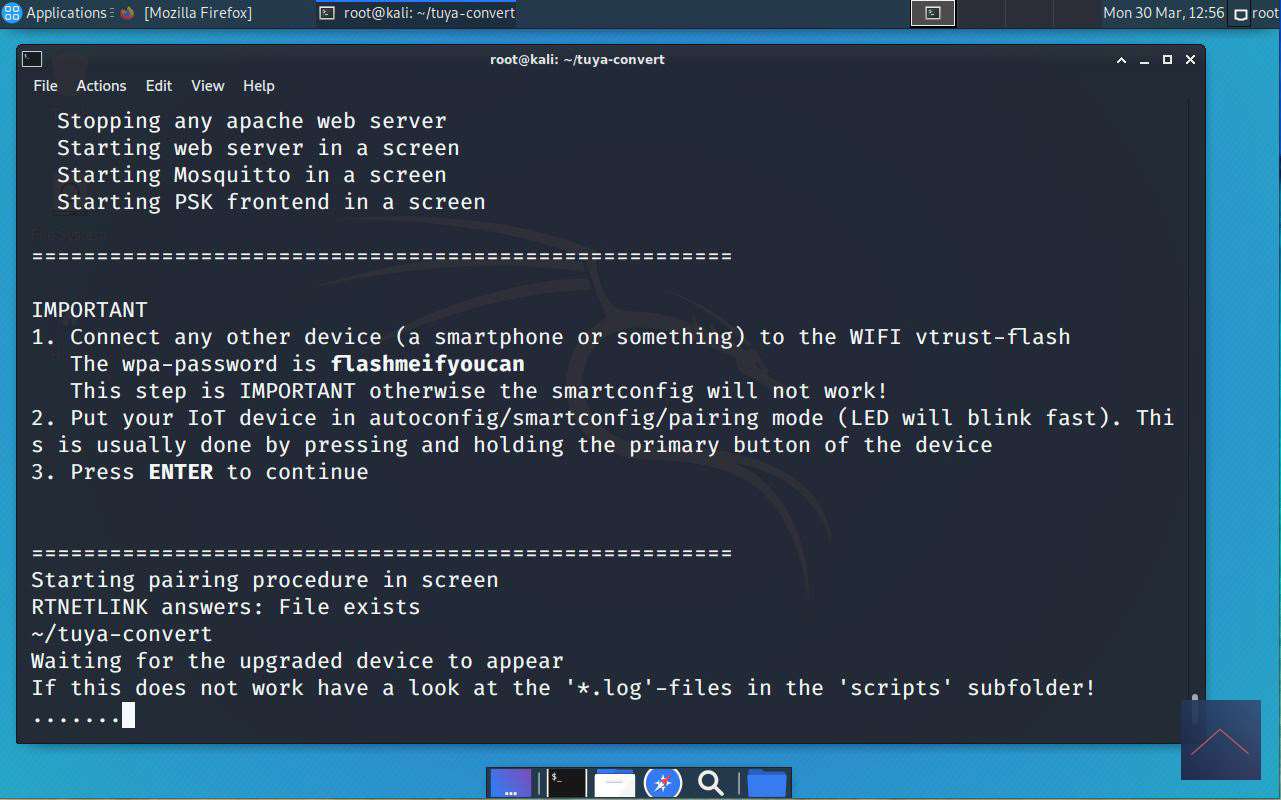Image resolution: width=1281 pixels, height=800 pixels.
Task: Click the active workspace switcher thumbnail
Action: click(932, 13)
